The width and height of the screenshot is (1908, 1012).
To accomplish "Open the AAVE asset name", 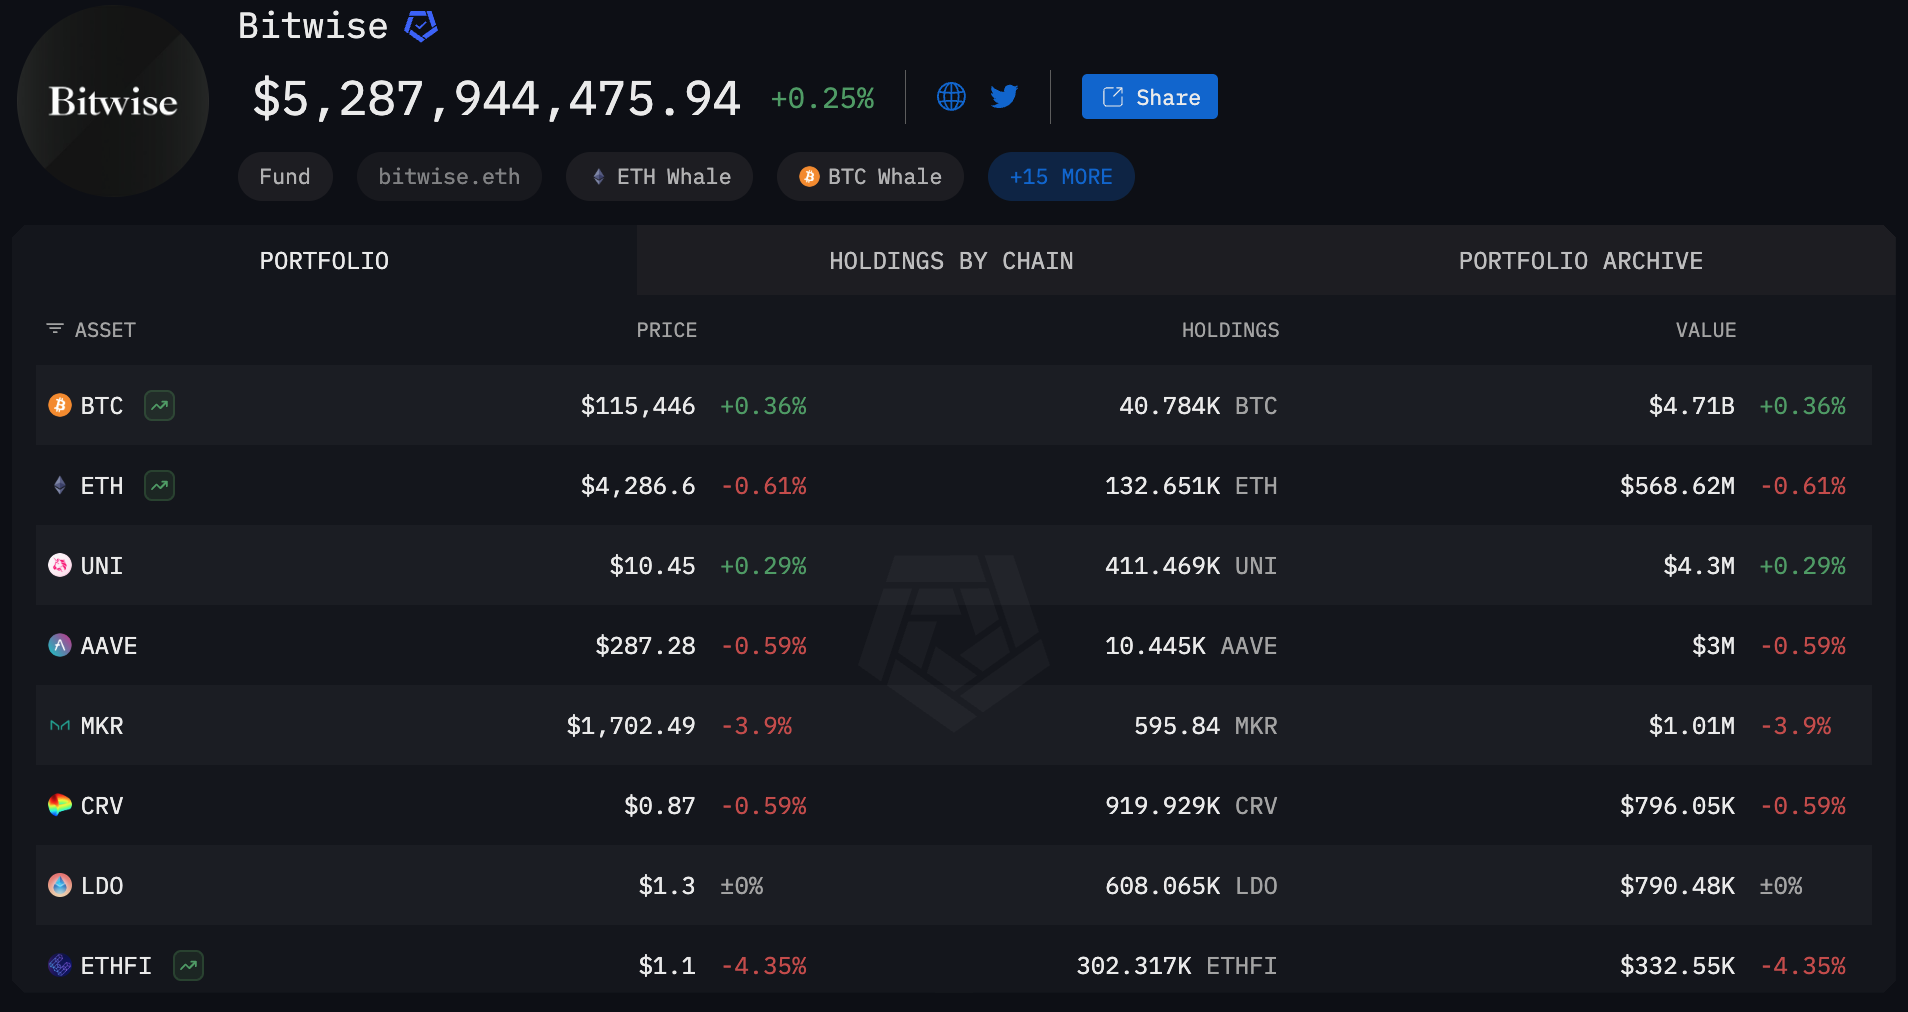I will pyautogui.click(x=109, y=646).
